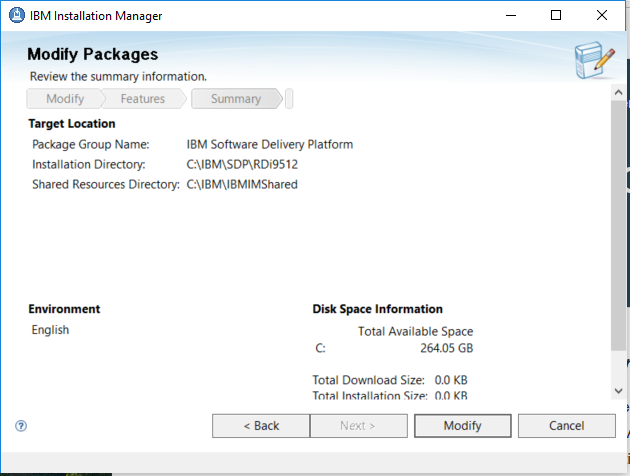Click the scrollbar down arrow

point(618,390)
